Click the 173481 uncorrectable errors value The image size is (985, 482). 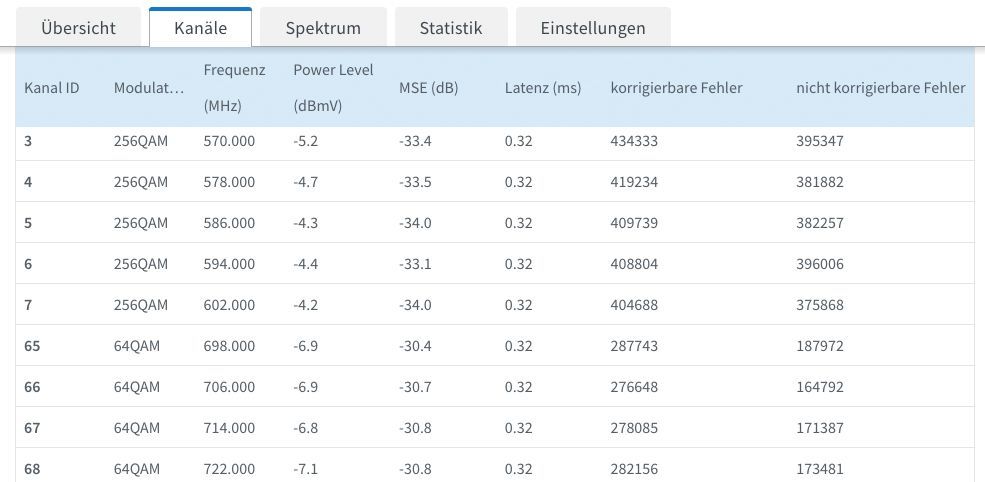820,469
